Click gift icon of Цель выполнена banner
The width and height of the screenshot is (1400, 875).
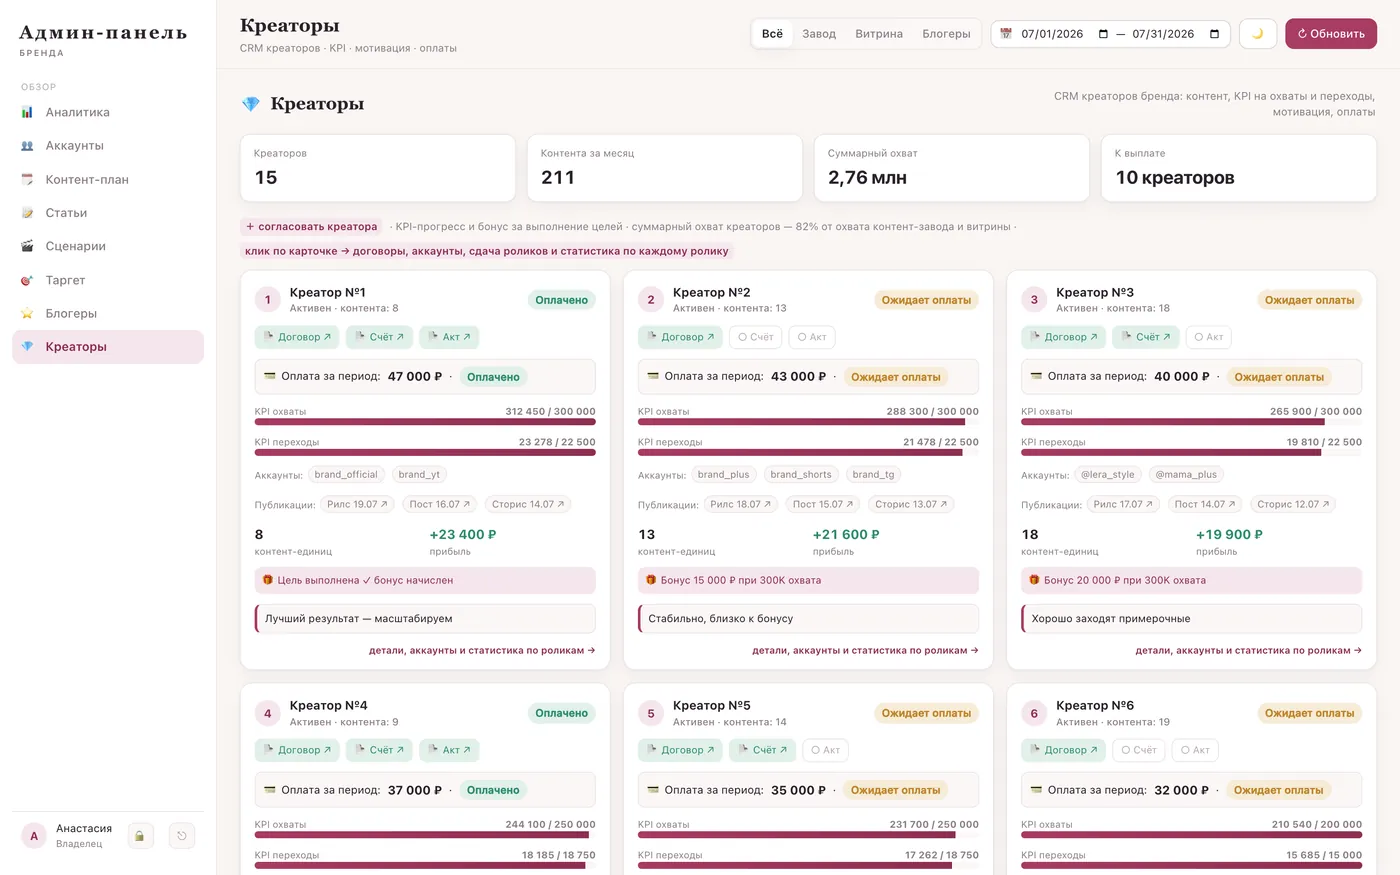pyautogui.click(x=268, y=580)
